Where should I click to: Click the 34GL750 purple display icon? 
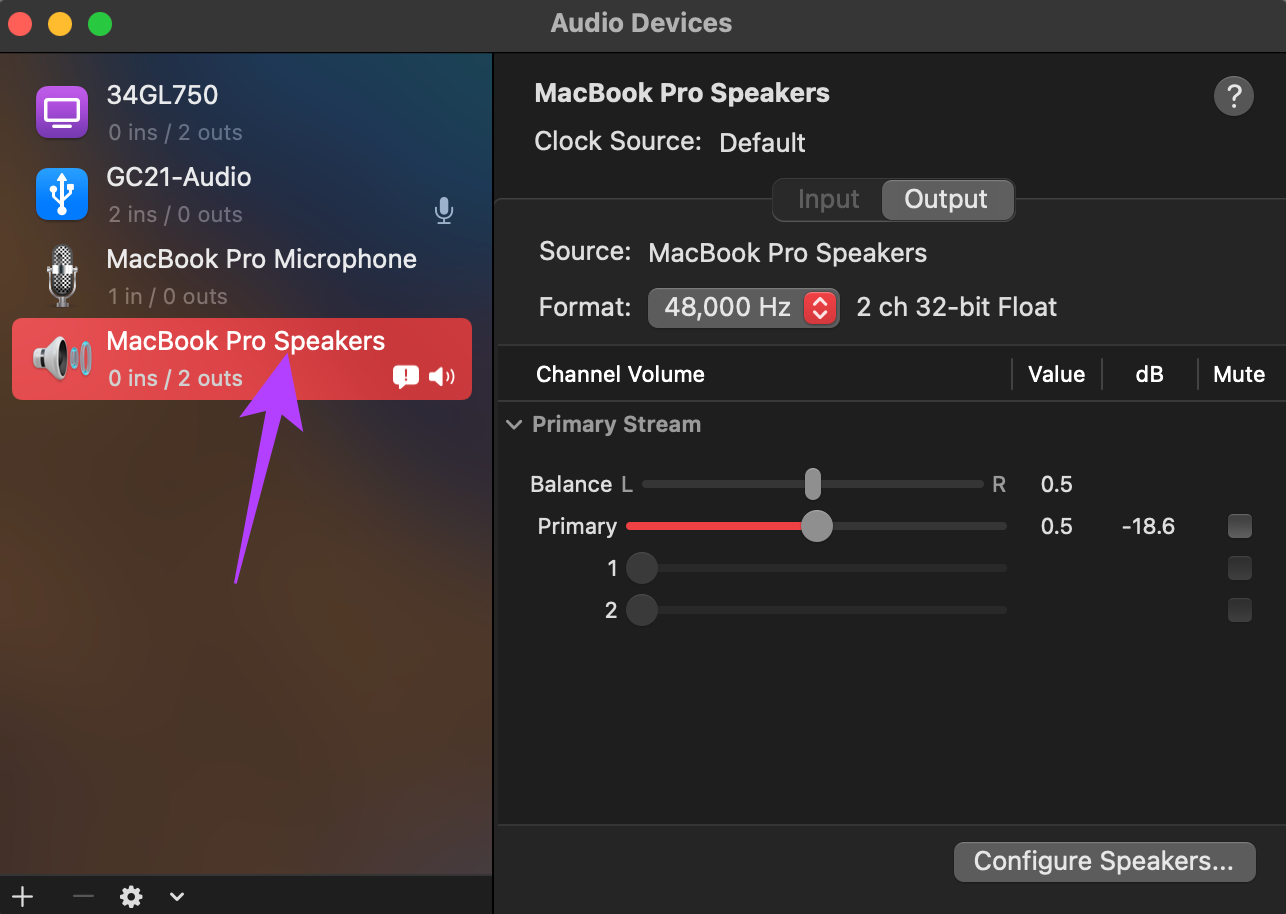[62, 112]
